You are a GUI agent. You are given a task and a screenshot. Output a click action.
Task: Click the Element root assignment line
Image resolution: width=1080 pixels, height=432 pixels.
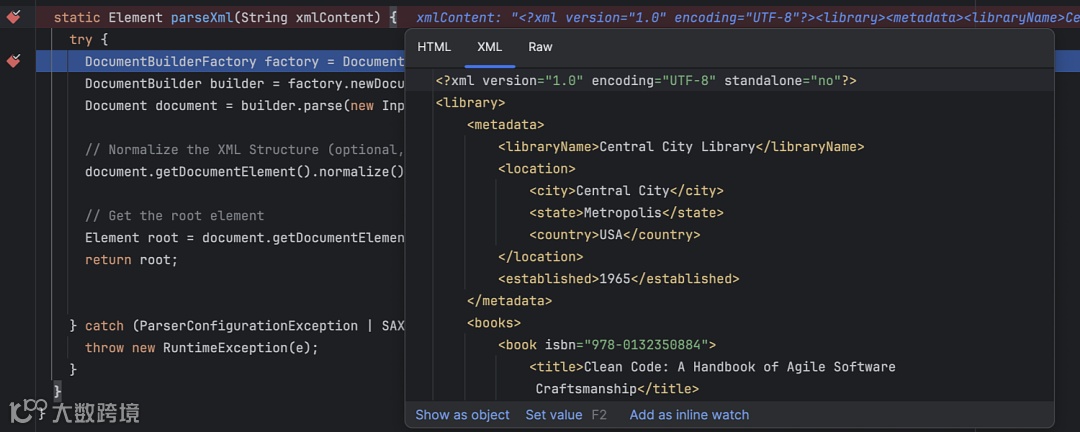pyautogui.click(x=245, y=238)
